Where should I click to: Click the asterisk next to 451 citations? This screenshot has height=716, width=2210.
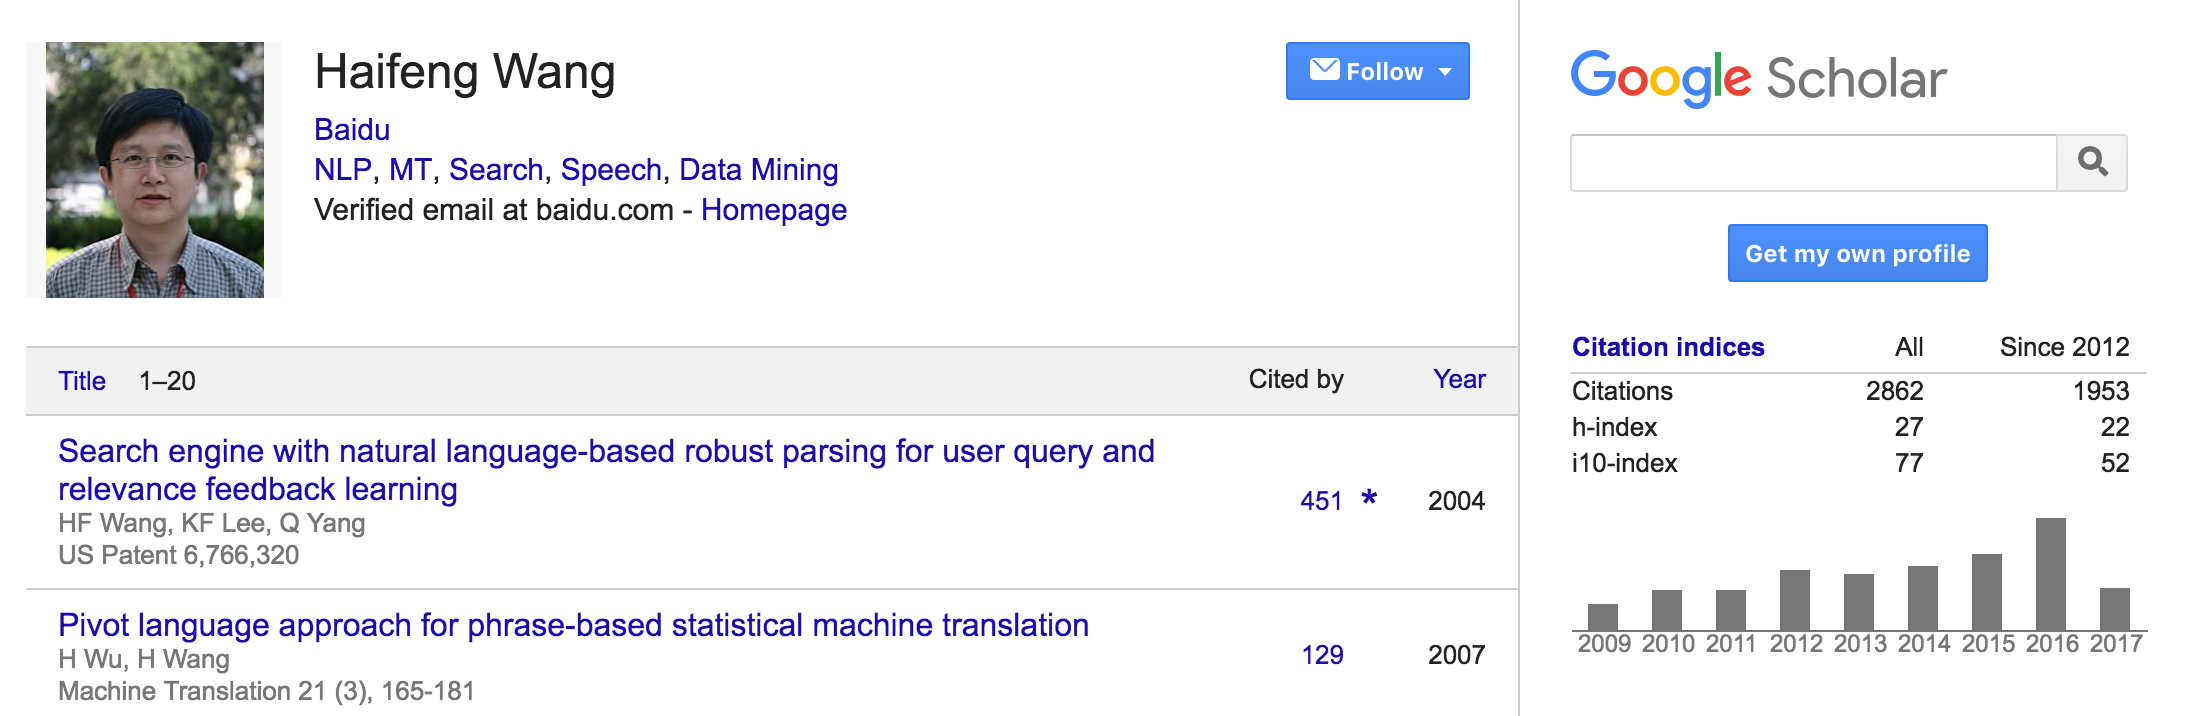click(x=1369, y=498)
